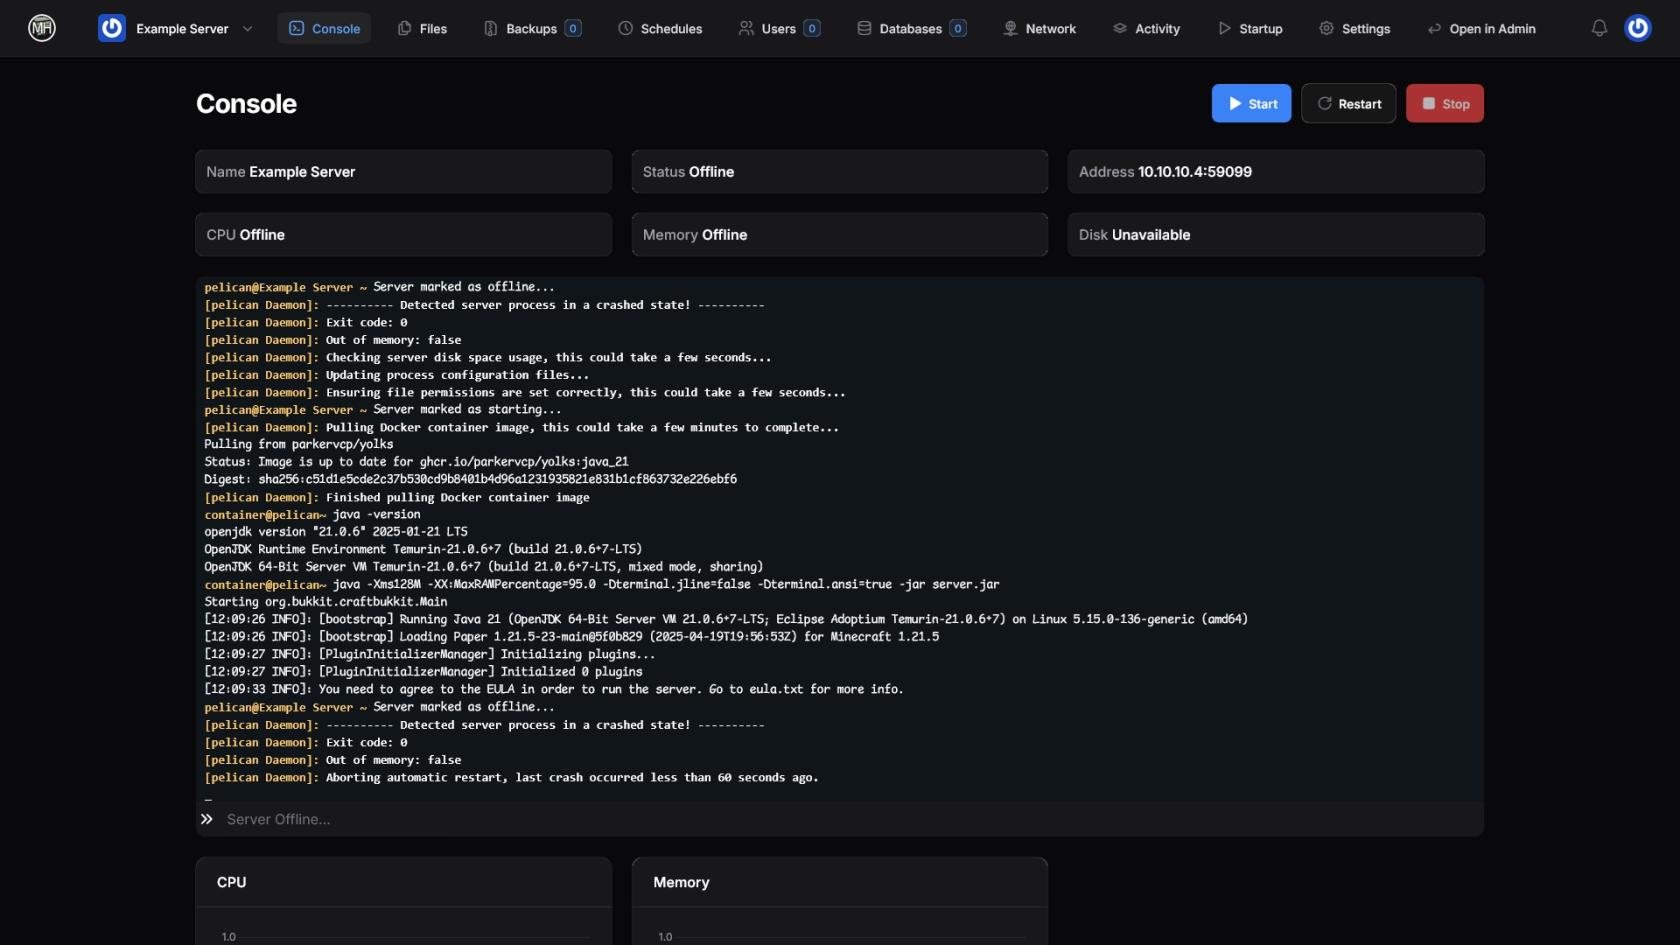Click the 'Aborting automatic restart' log line
This screenshot has height=945, width=1680.
click(x=511, y=777)
